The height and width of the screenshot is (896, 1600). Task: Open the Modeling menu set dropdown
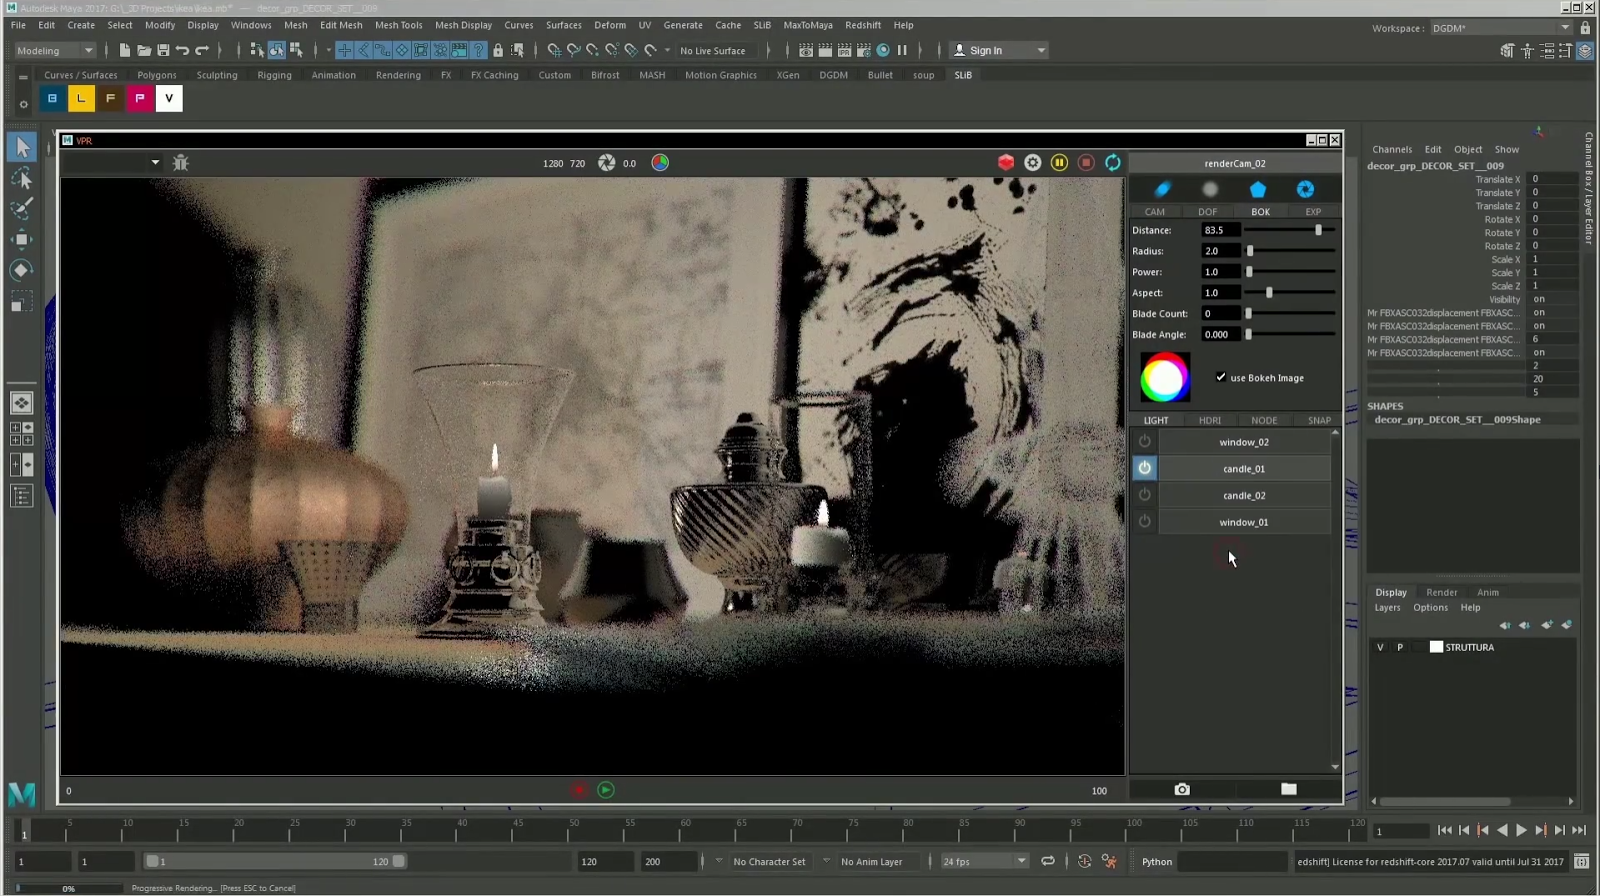tap(55, 51)
